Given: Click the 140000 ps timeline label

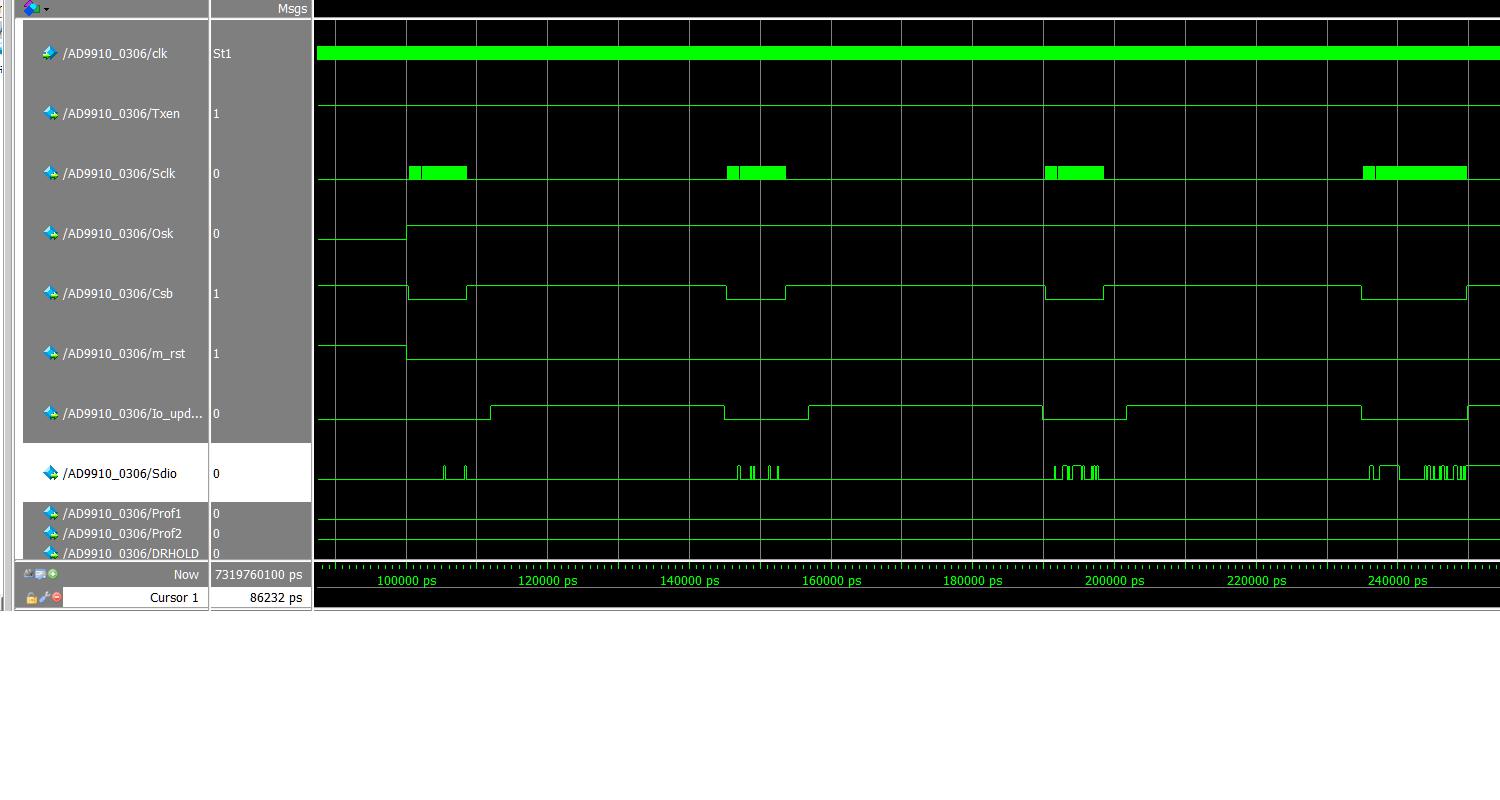Looking at the screenshot, I should [x=689, y=580].
